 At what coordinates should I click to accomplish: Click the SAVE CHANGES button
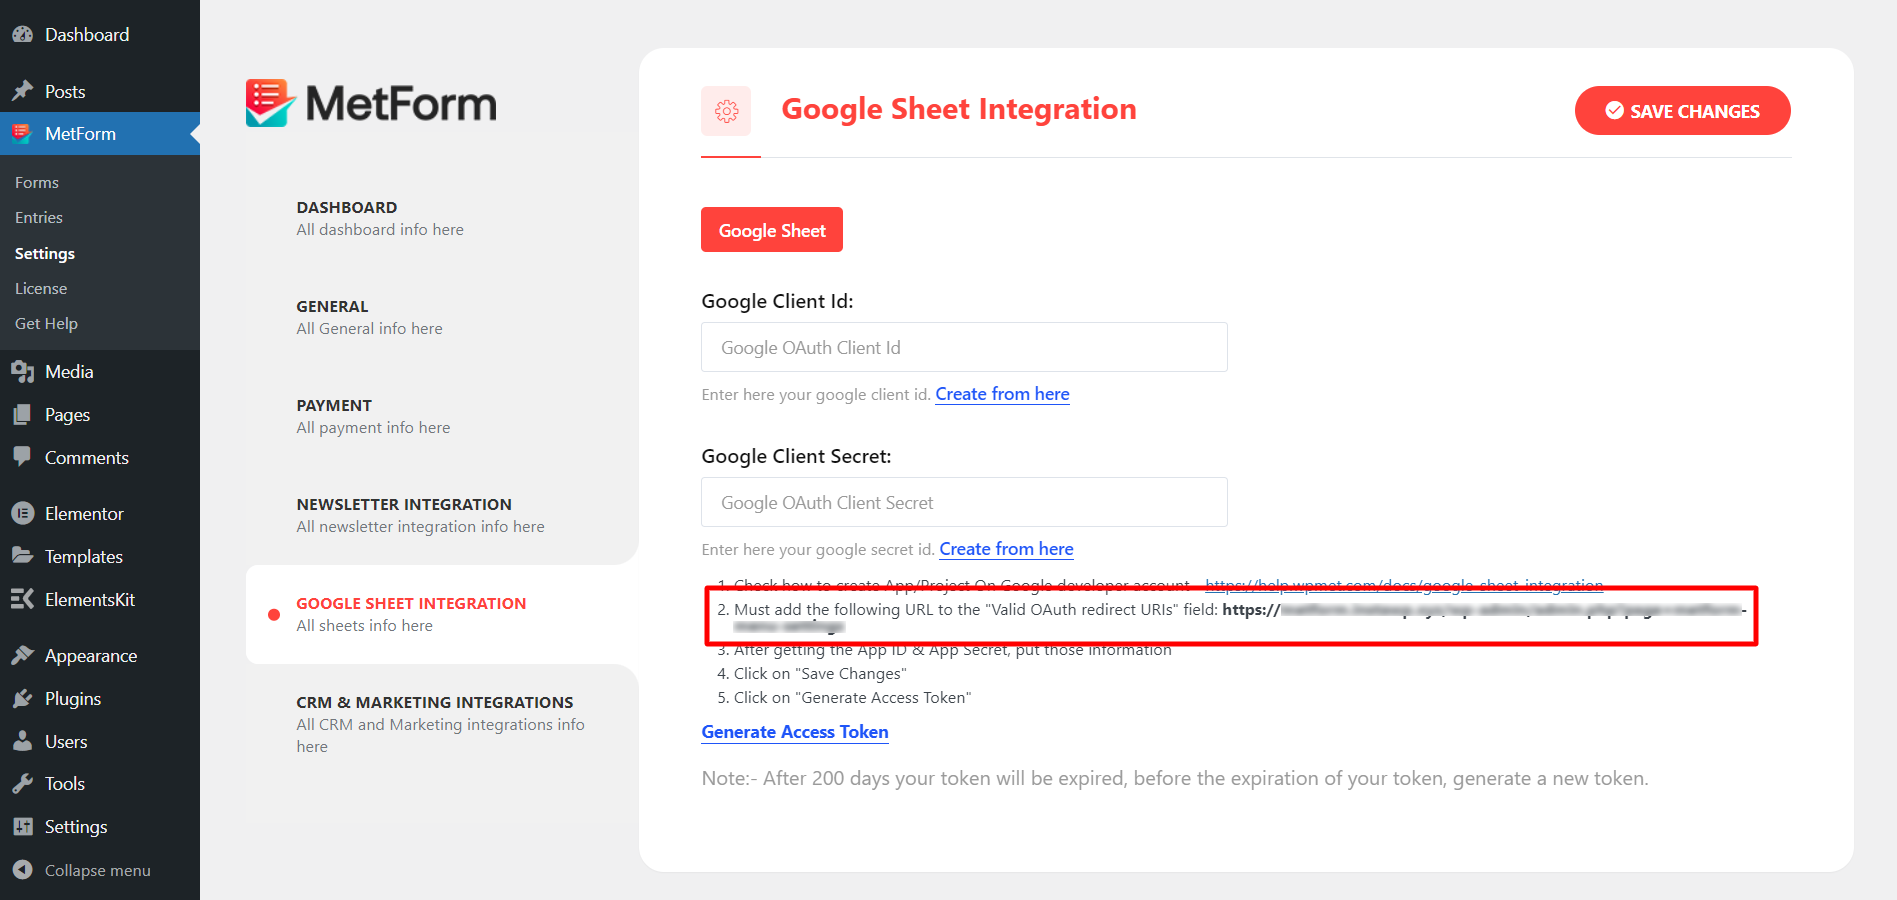1682,111
